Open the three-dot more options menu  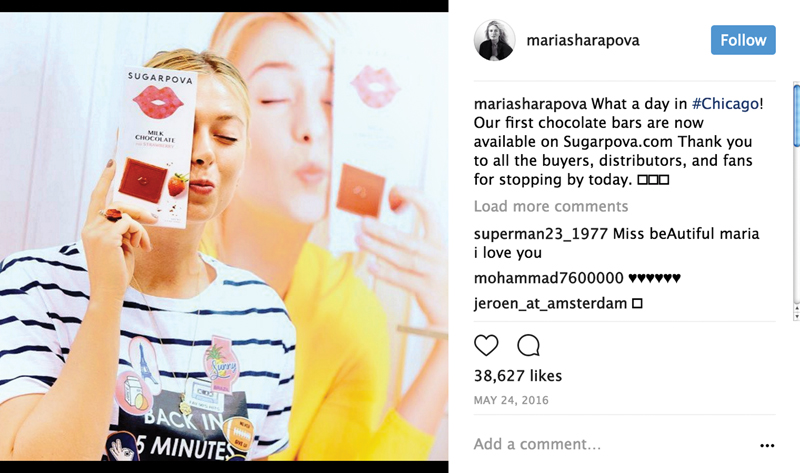[767, 445]
